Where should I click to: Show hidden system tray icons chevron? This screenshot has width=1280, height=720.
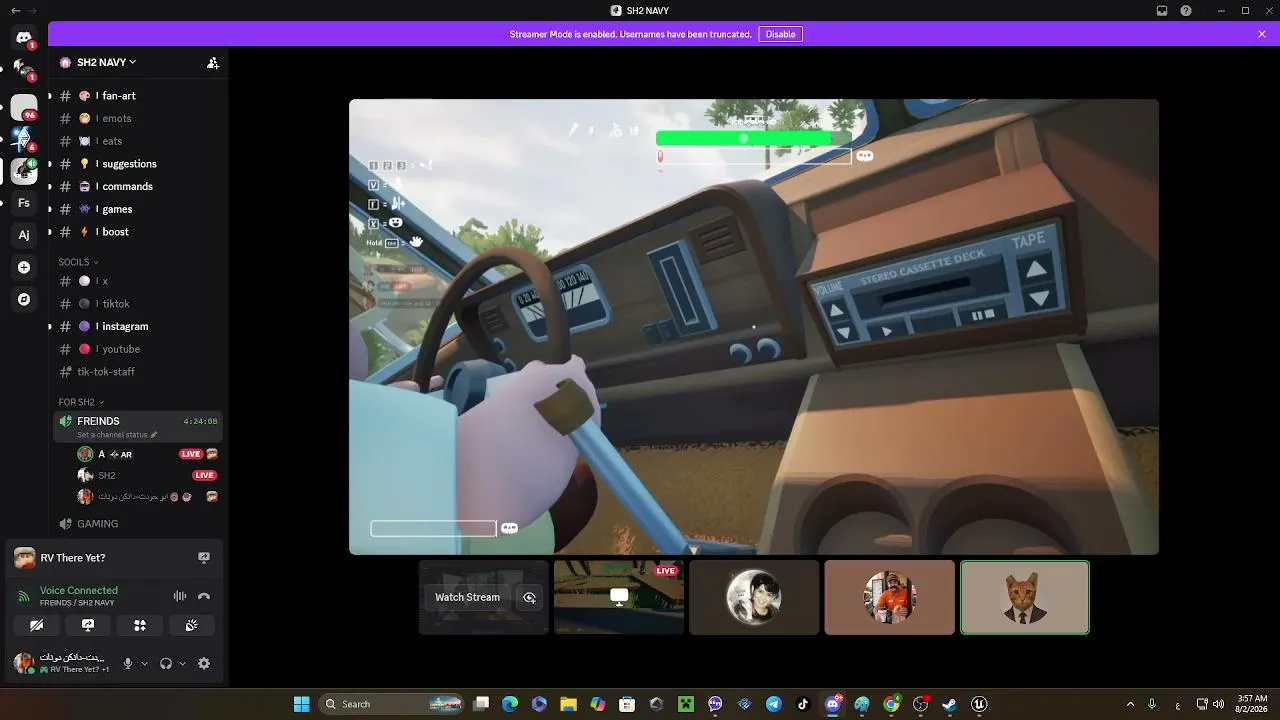click(x=1130, y=704)
